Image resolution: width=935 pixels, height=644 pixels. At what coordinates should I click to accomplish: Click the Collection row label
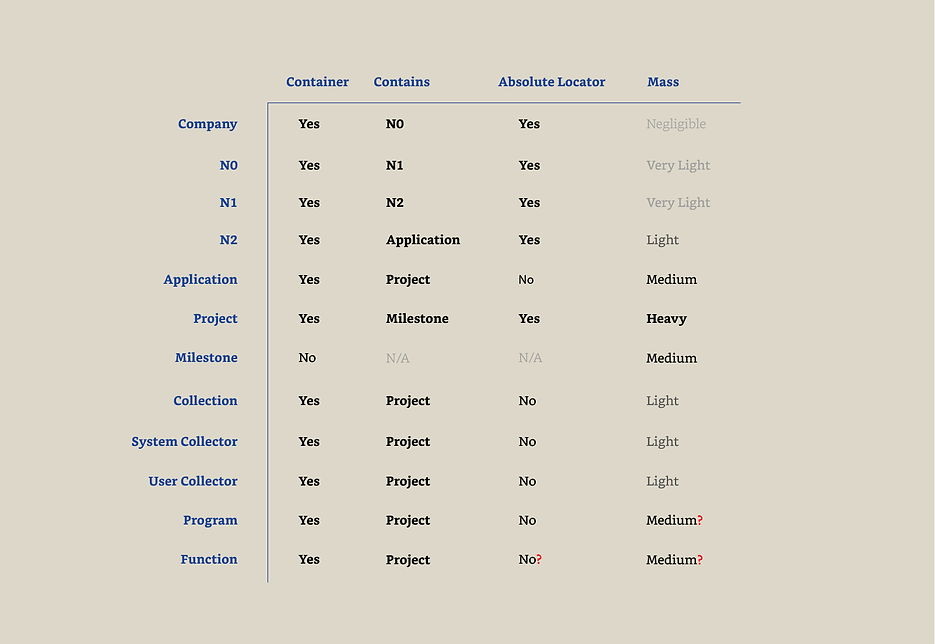(205, 401)
